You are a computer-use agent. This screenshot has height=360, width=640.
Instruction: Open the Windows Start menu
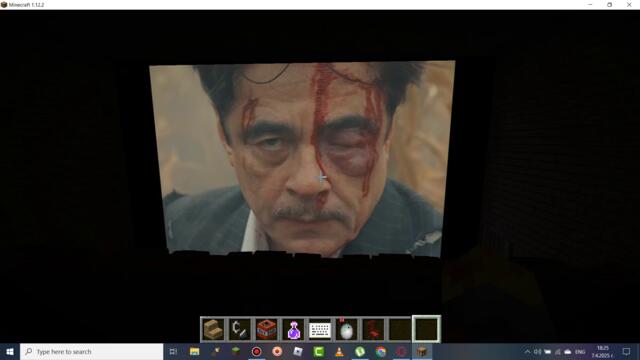[x=10, y=351]
